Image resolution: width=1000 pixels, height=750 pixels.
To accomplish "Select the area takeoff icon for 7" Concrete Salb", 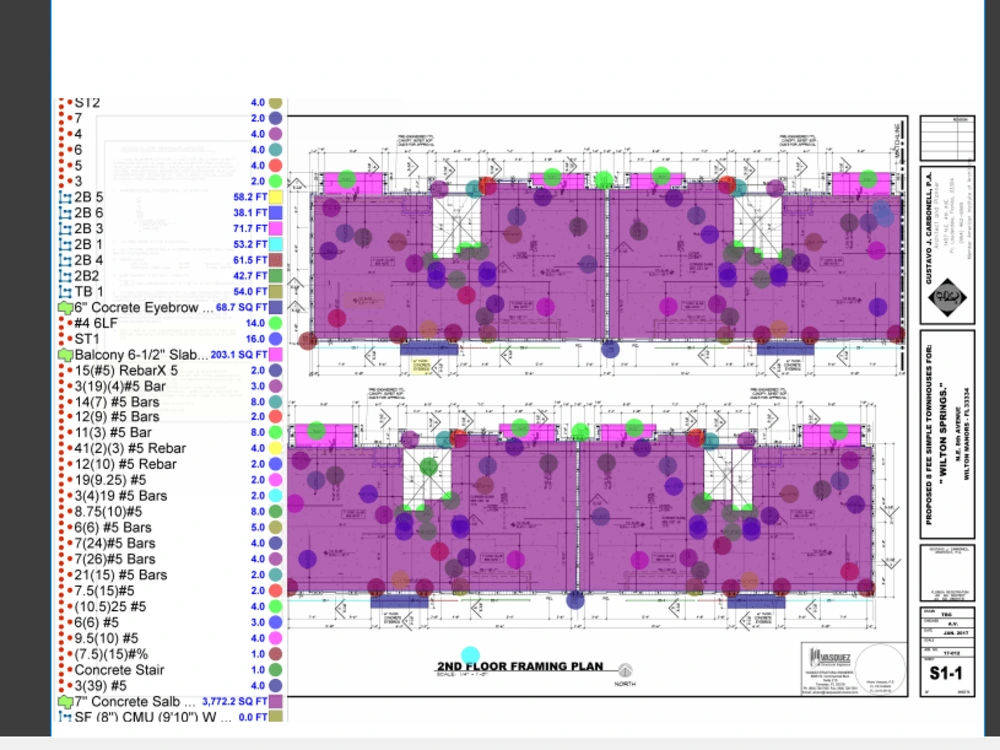I will [x=64, y=701].
